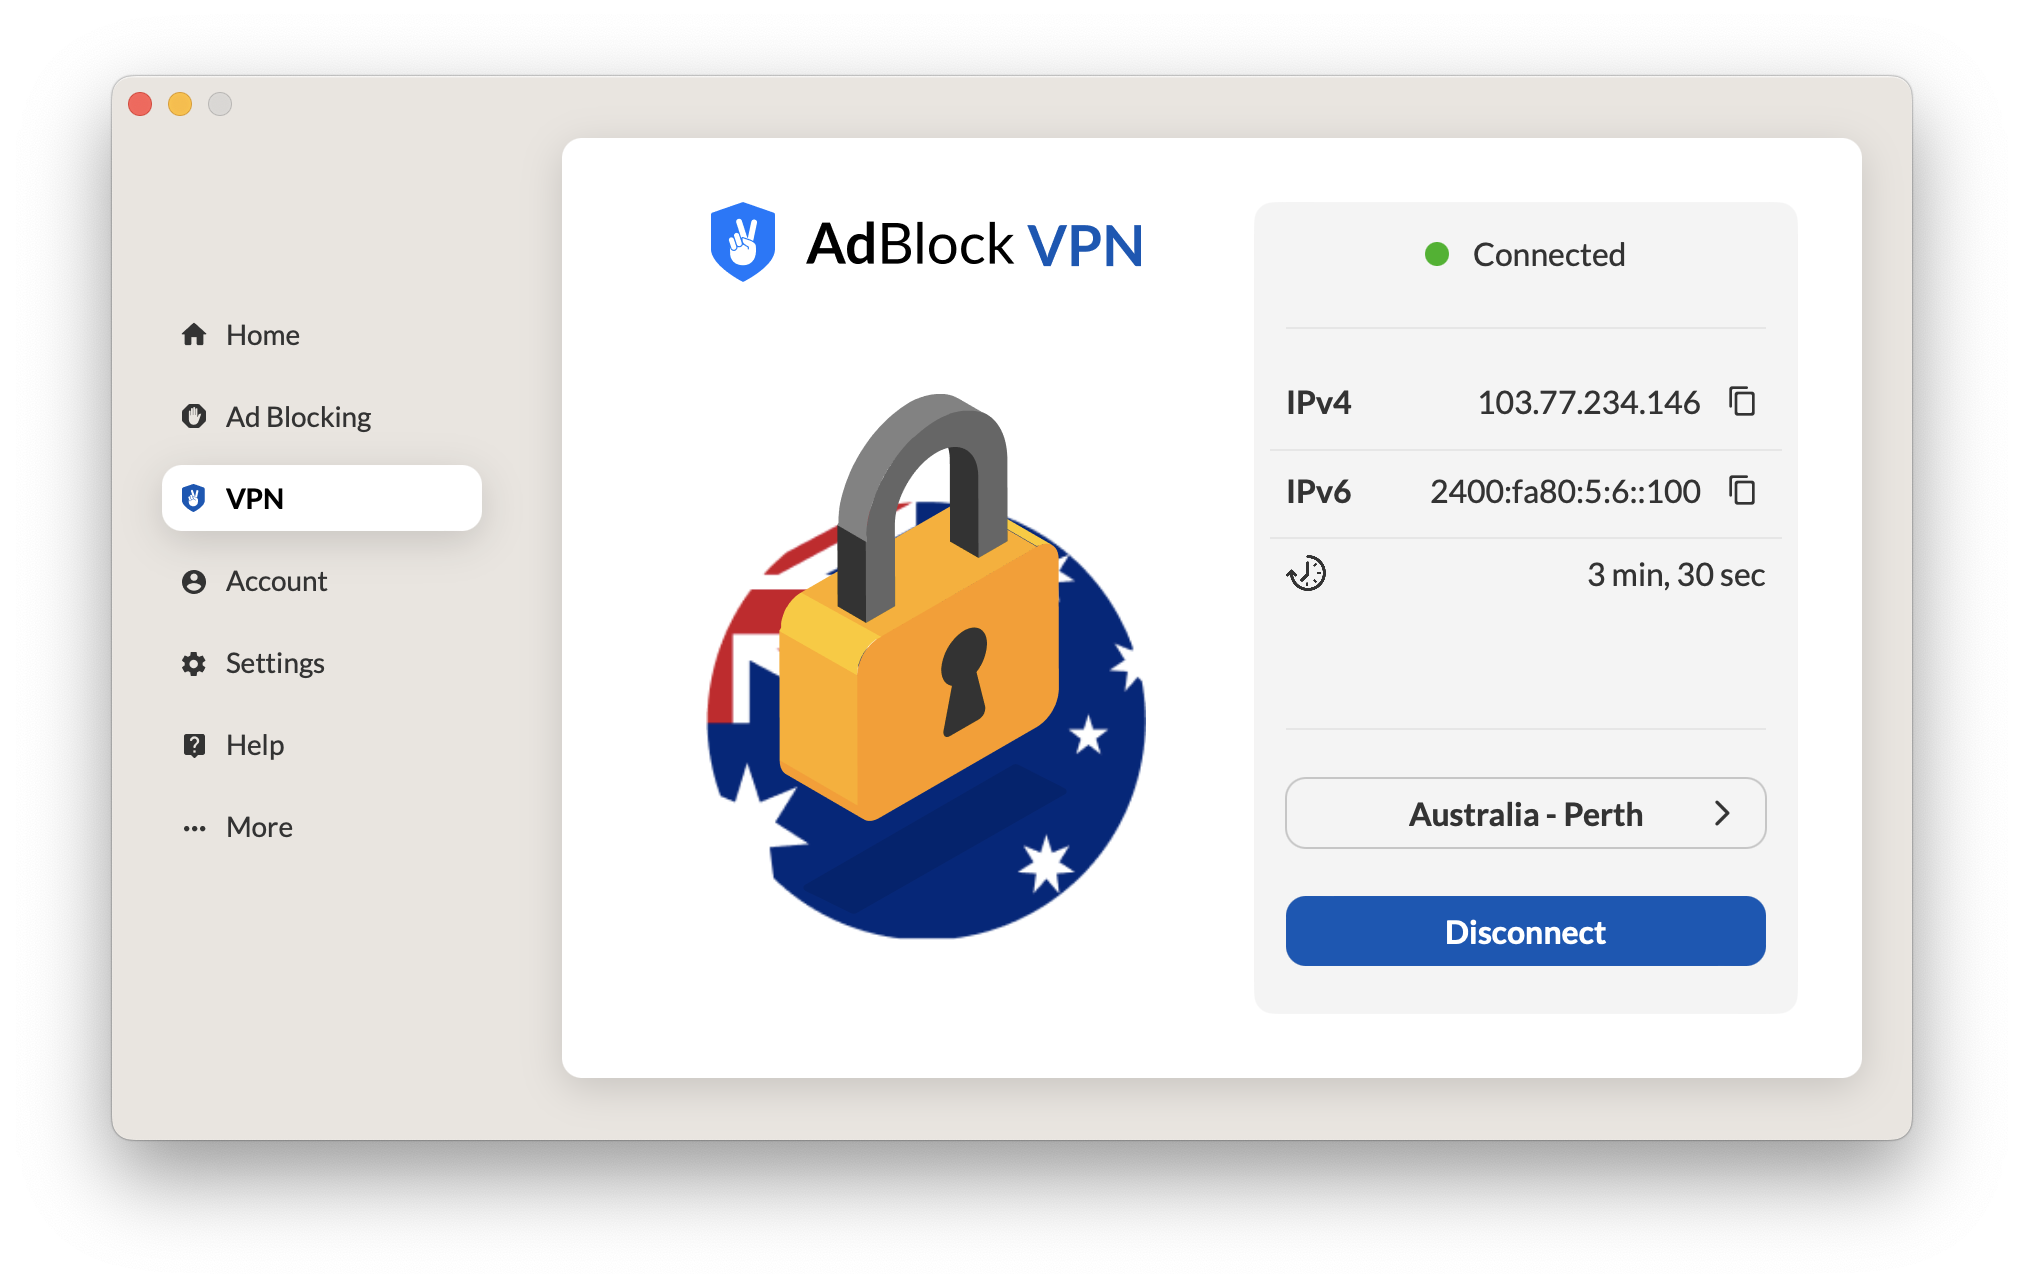Click the Home house icon
The width and height of the screenshot is (2024, 1288).
194,335
